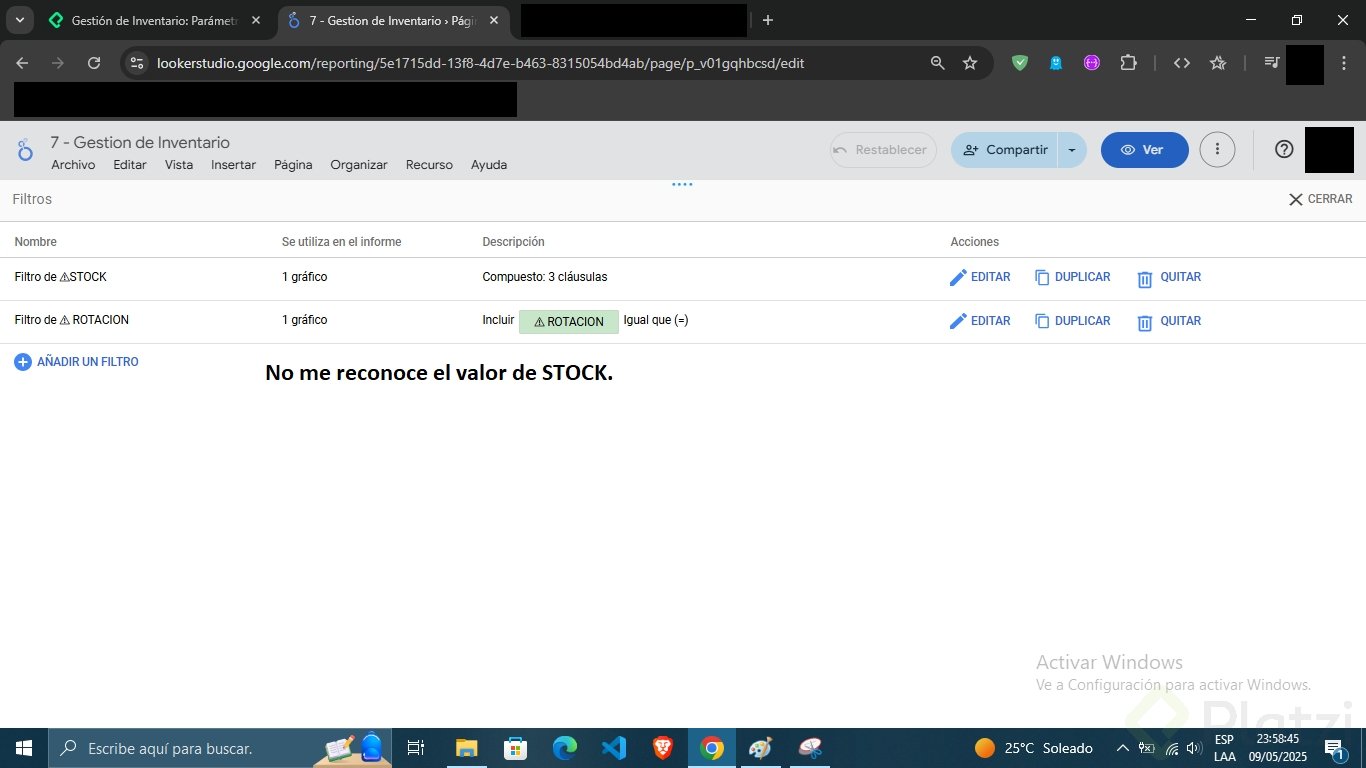Click the Ver view button
Screen dimensions: 1366x768
(x=1145, y=150)
